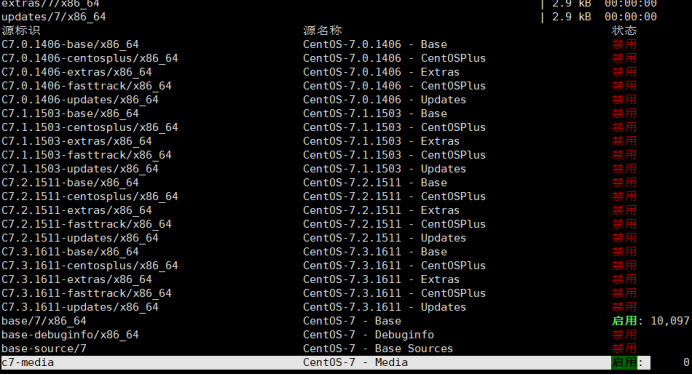The image size is (692, 375).
Task: Click repo name CentOS-7.1.1503 - Extras
Action: click(381, 141)
